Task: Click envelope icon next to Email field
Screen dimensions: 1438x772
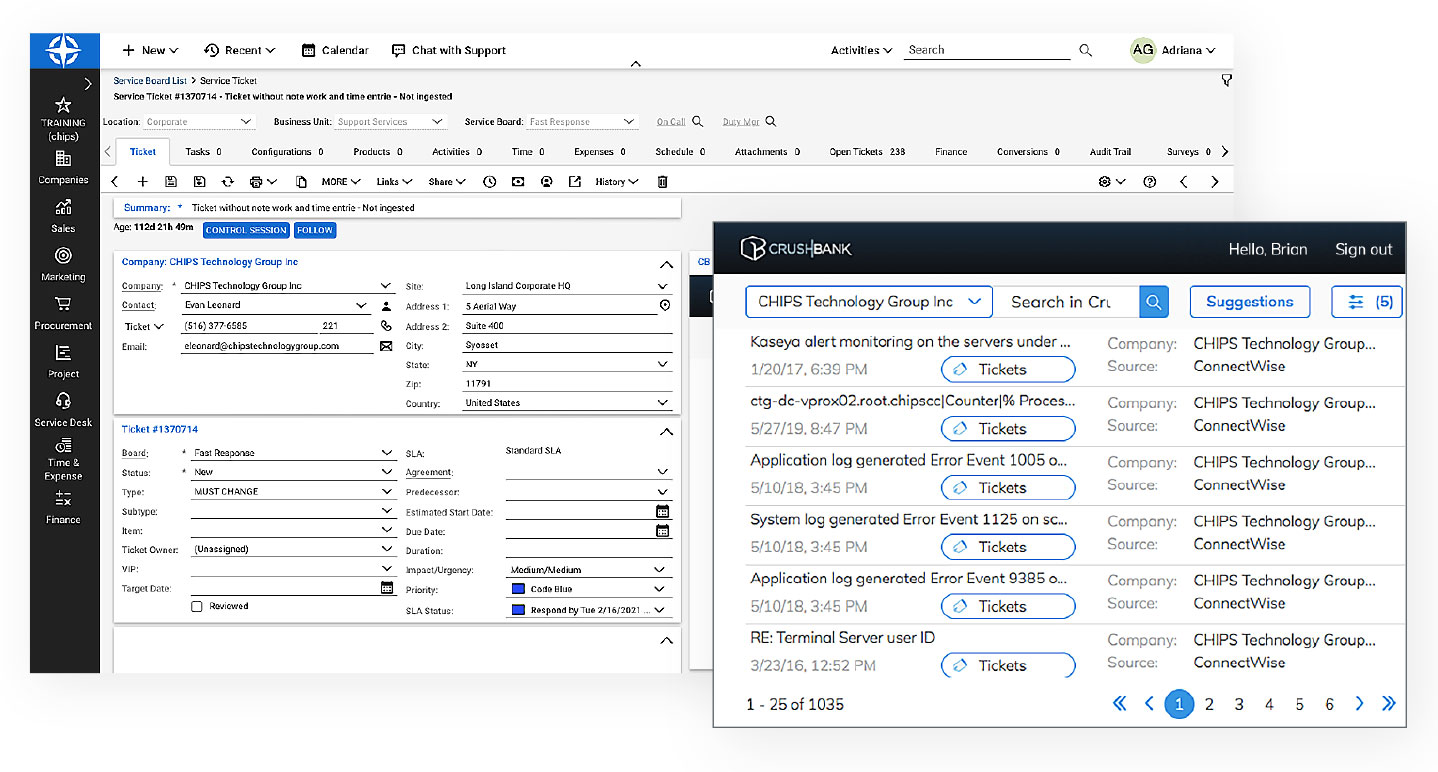Action: tap(386, 346)
